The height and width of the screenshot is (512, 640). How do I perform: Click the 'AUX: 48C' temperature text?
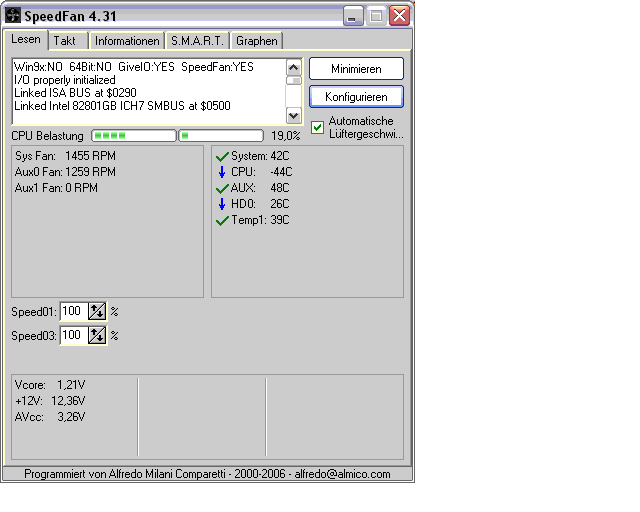click(x=260, y=188)
